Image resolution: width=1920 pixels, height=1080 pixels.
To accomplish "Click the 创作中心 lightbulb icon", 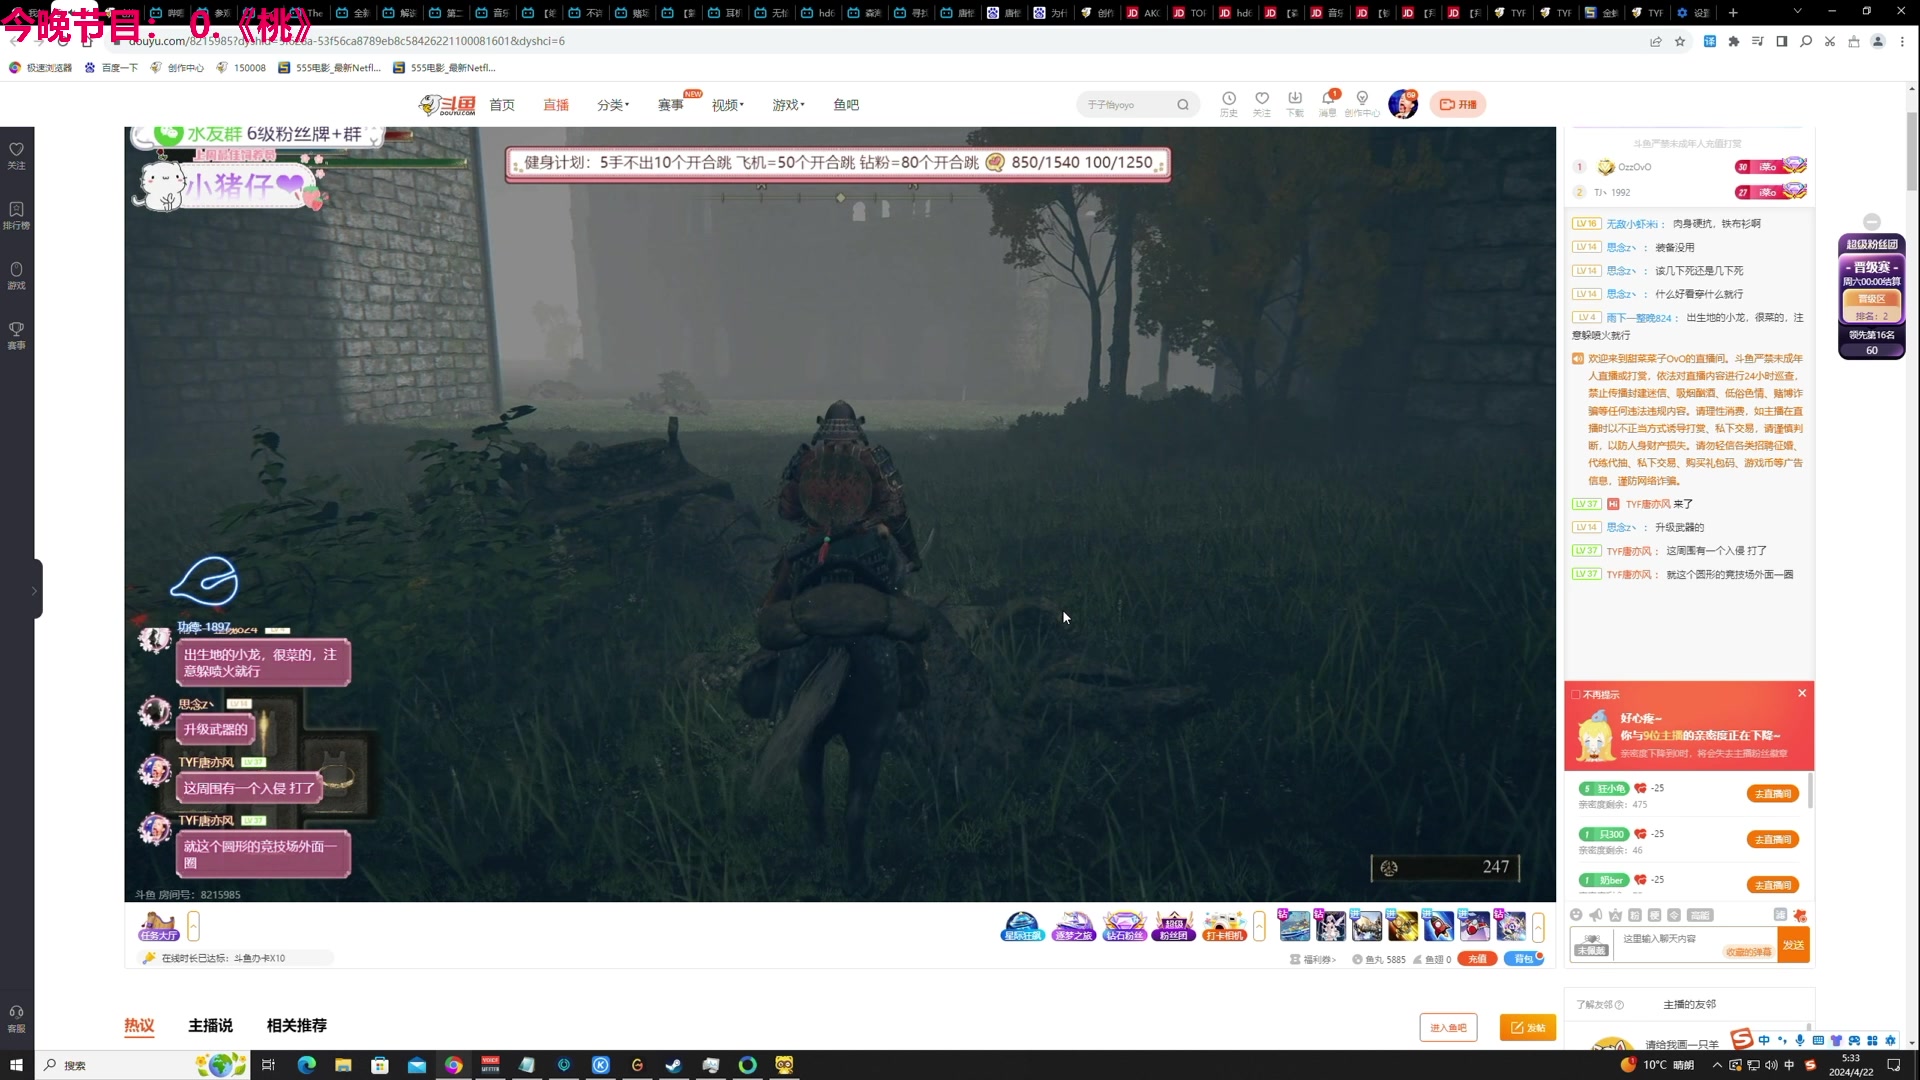I will [x=1362, y=99].
